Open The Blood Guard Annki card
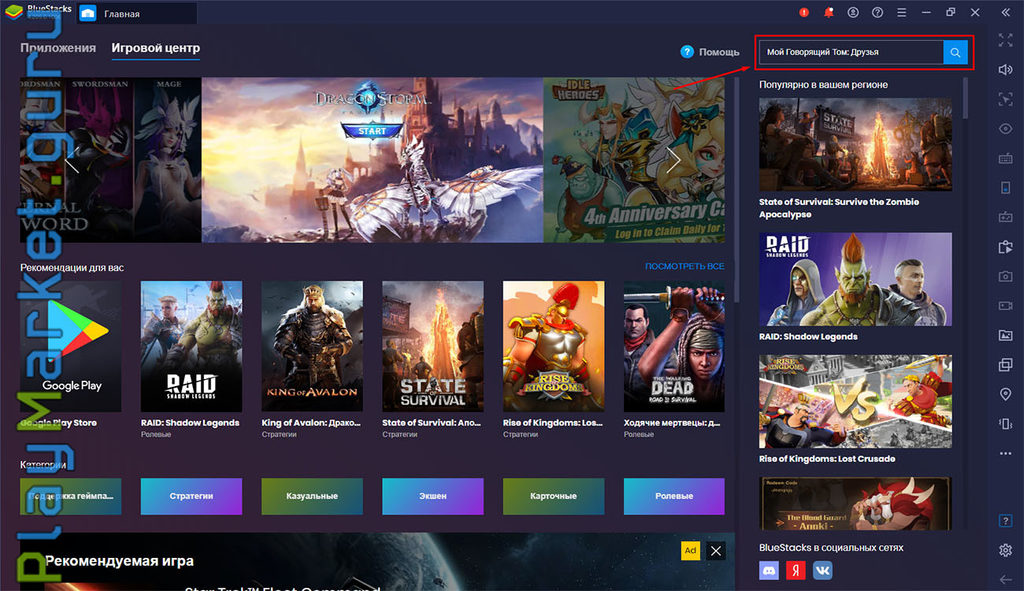The image size is (1024, 591). click(856, 503)
